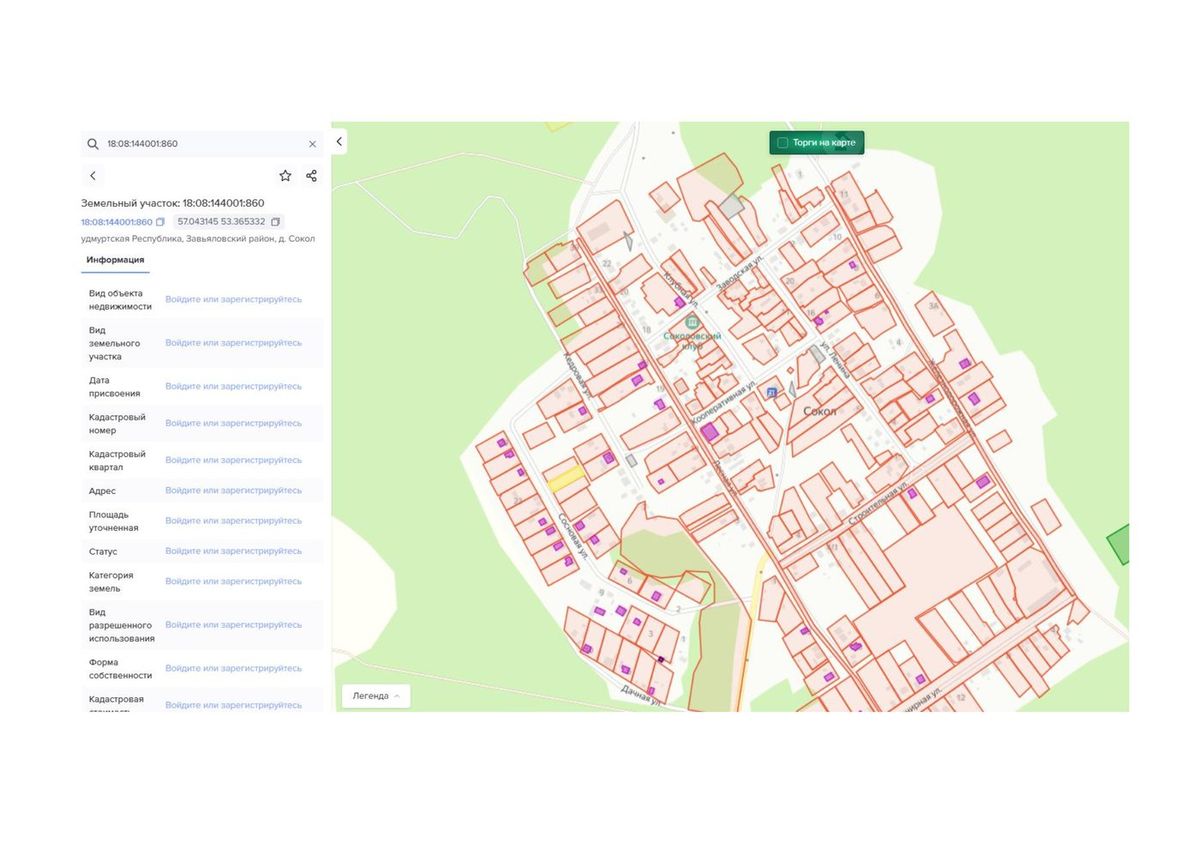Click the Соколовский клуб map marker icon
This screenshot has width=1200, height=849.
click(x=692, y=324)
